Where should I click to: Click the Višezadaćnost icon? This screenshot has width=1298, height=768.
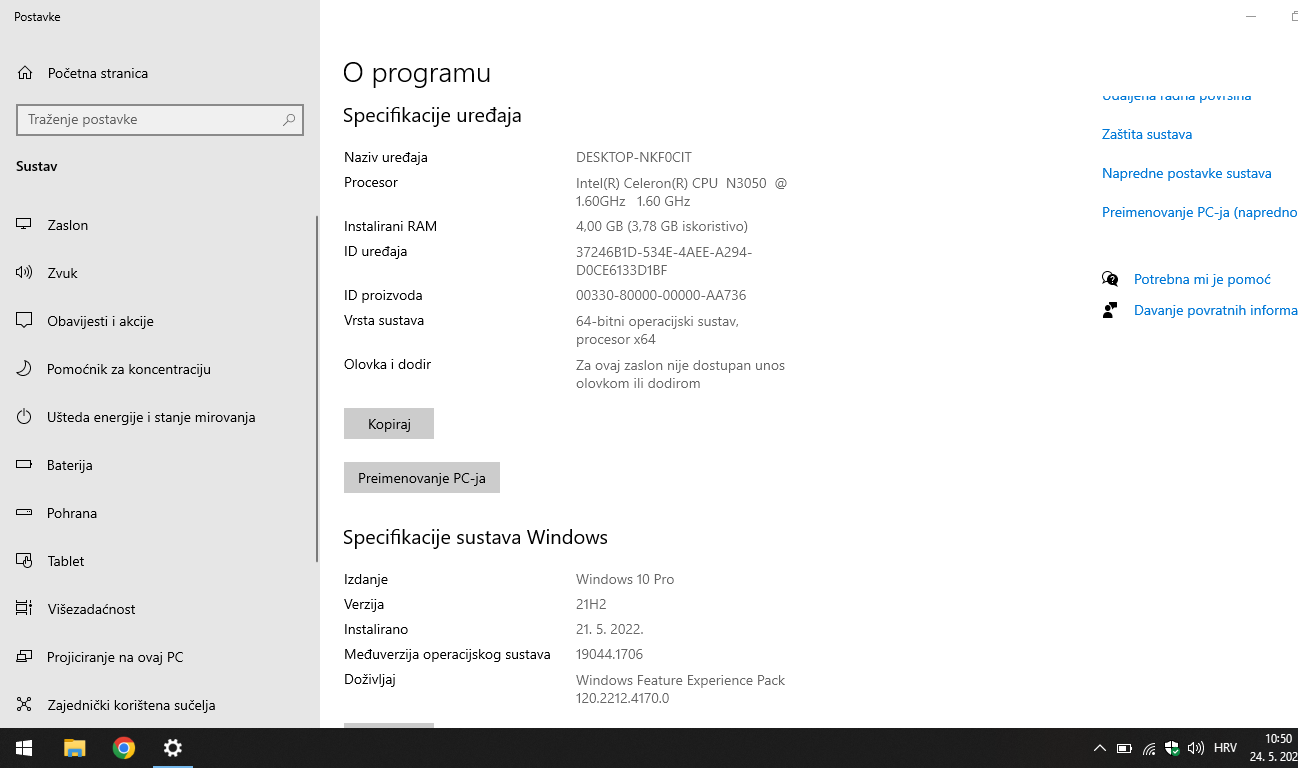(x=25, y=609)
